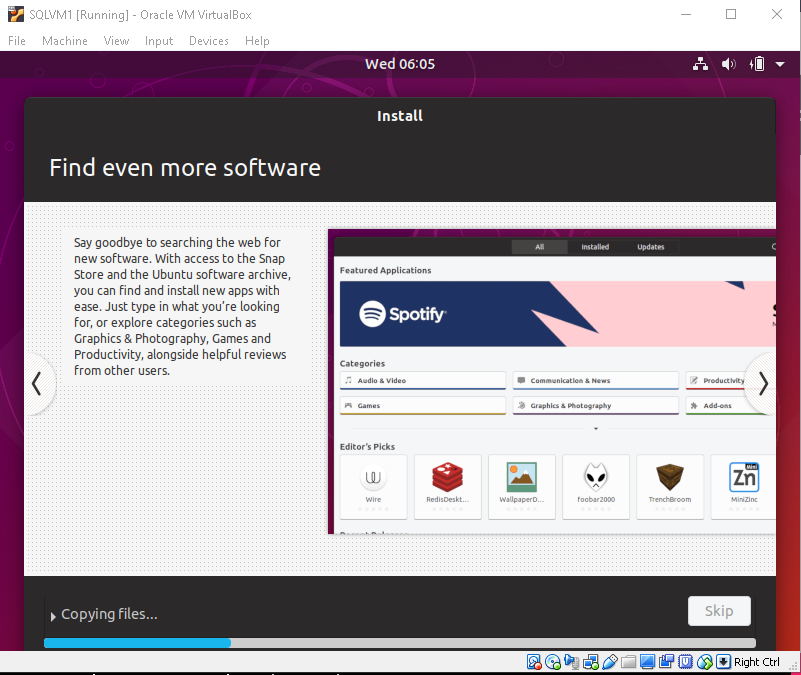801x675 pixels.
Task: Click the hard disk activity status icon
Action: [x=535, y=662]
